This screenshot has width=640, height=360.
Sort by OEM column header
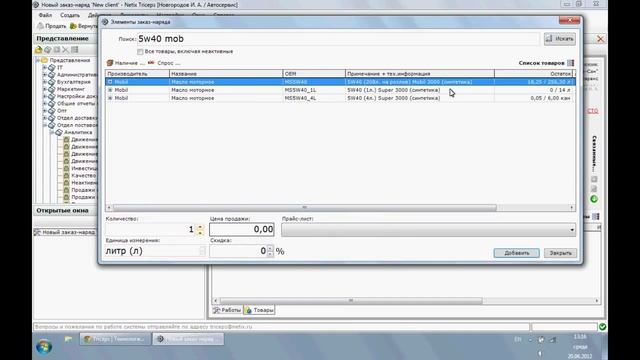[314, 74]
